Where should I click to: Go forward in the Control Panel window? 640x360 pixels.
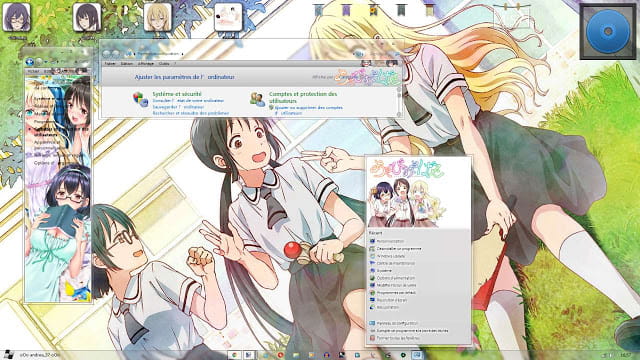point(116,53)
